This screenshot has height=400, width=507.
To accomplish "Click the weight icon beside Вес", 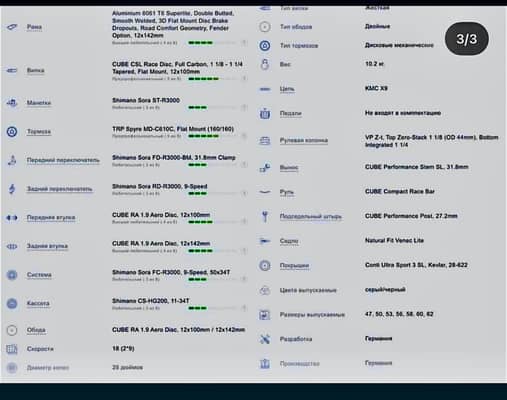I will [x=265, y=64].
